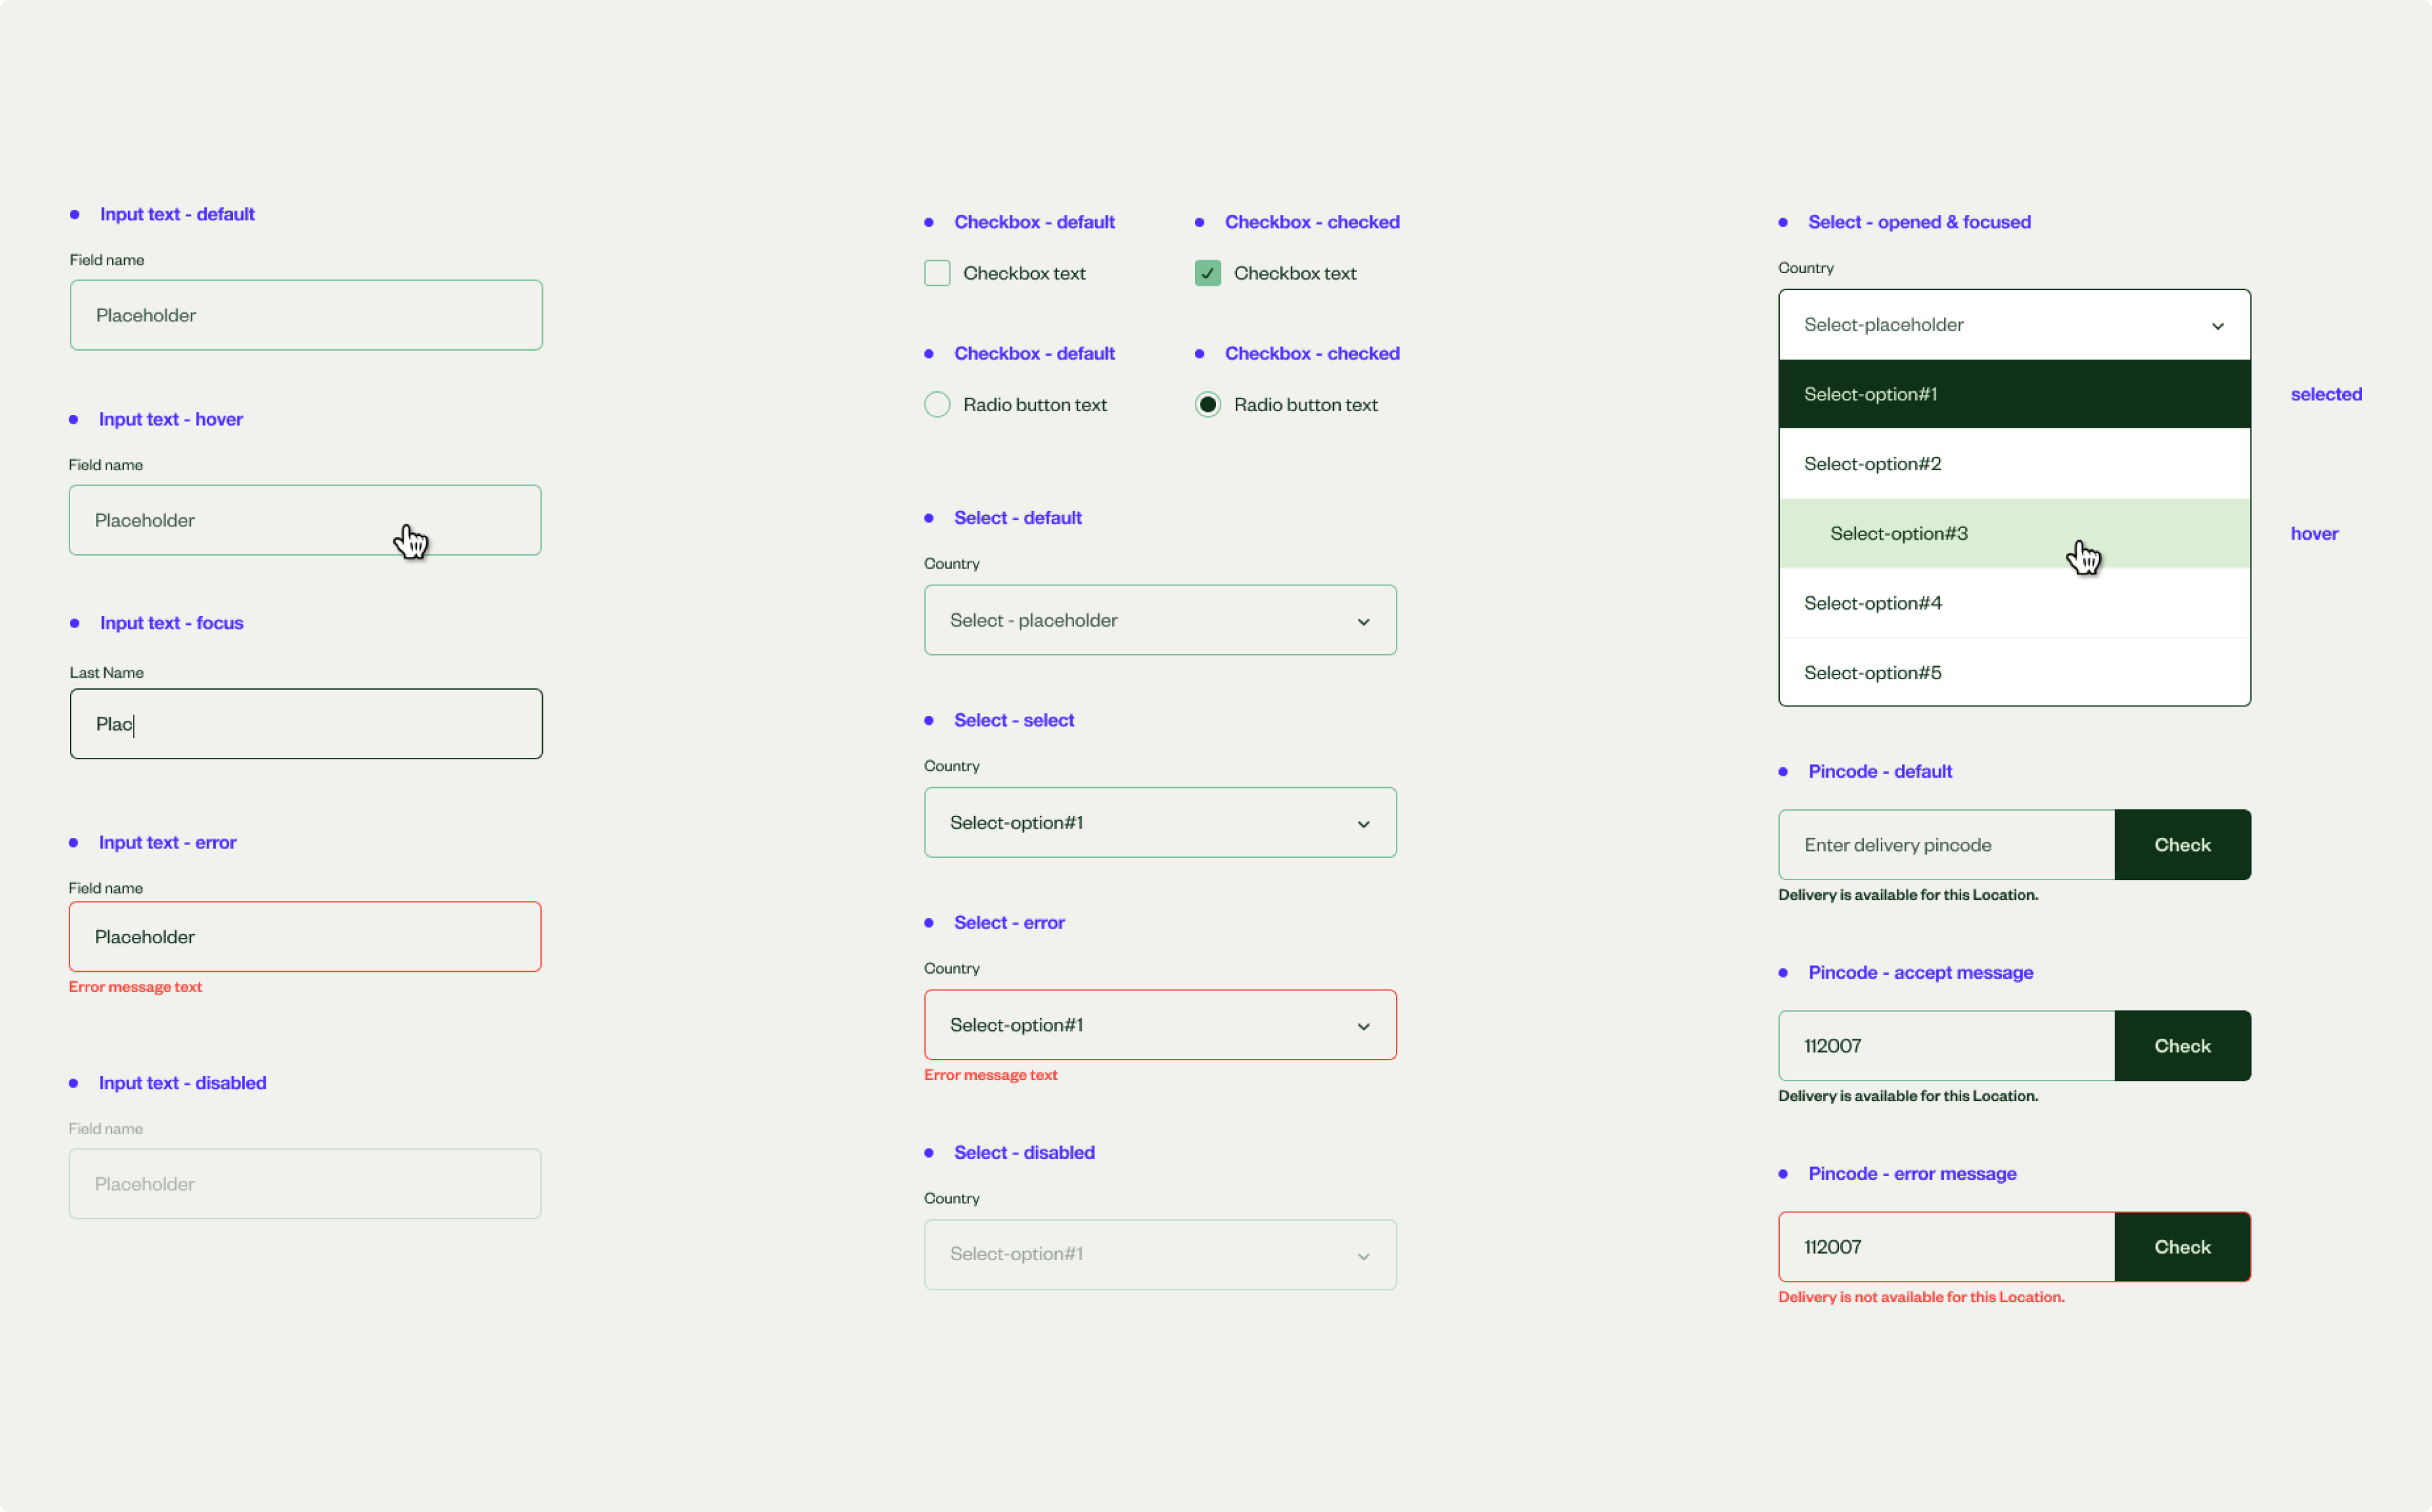The height and width of the screenshot is (1512, 2432).
Task: Click chevron in Select - error dropdown
Action: point(1363,1027)
